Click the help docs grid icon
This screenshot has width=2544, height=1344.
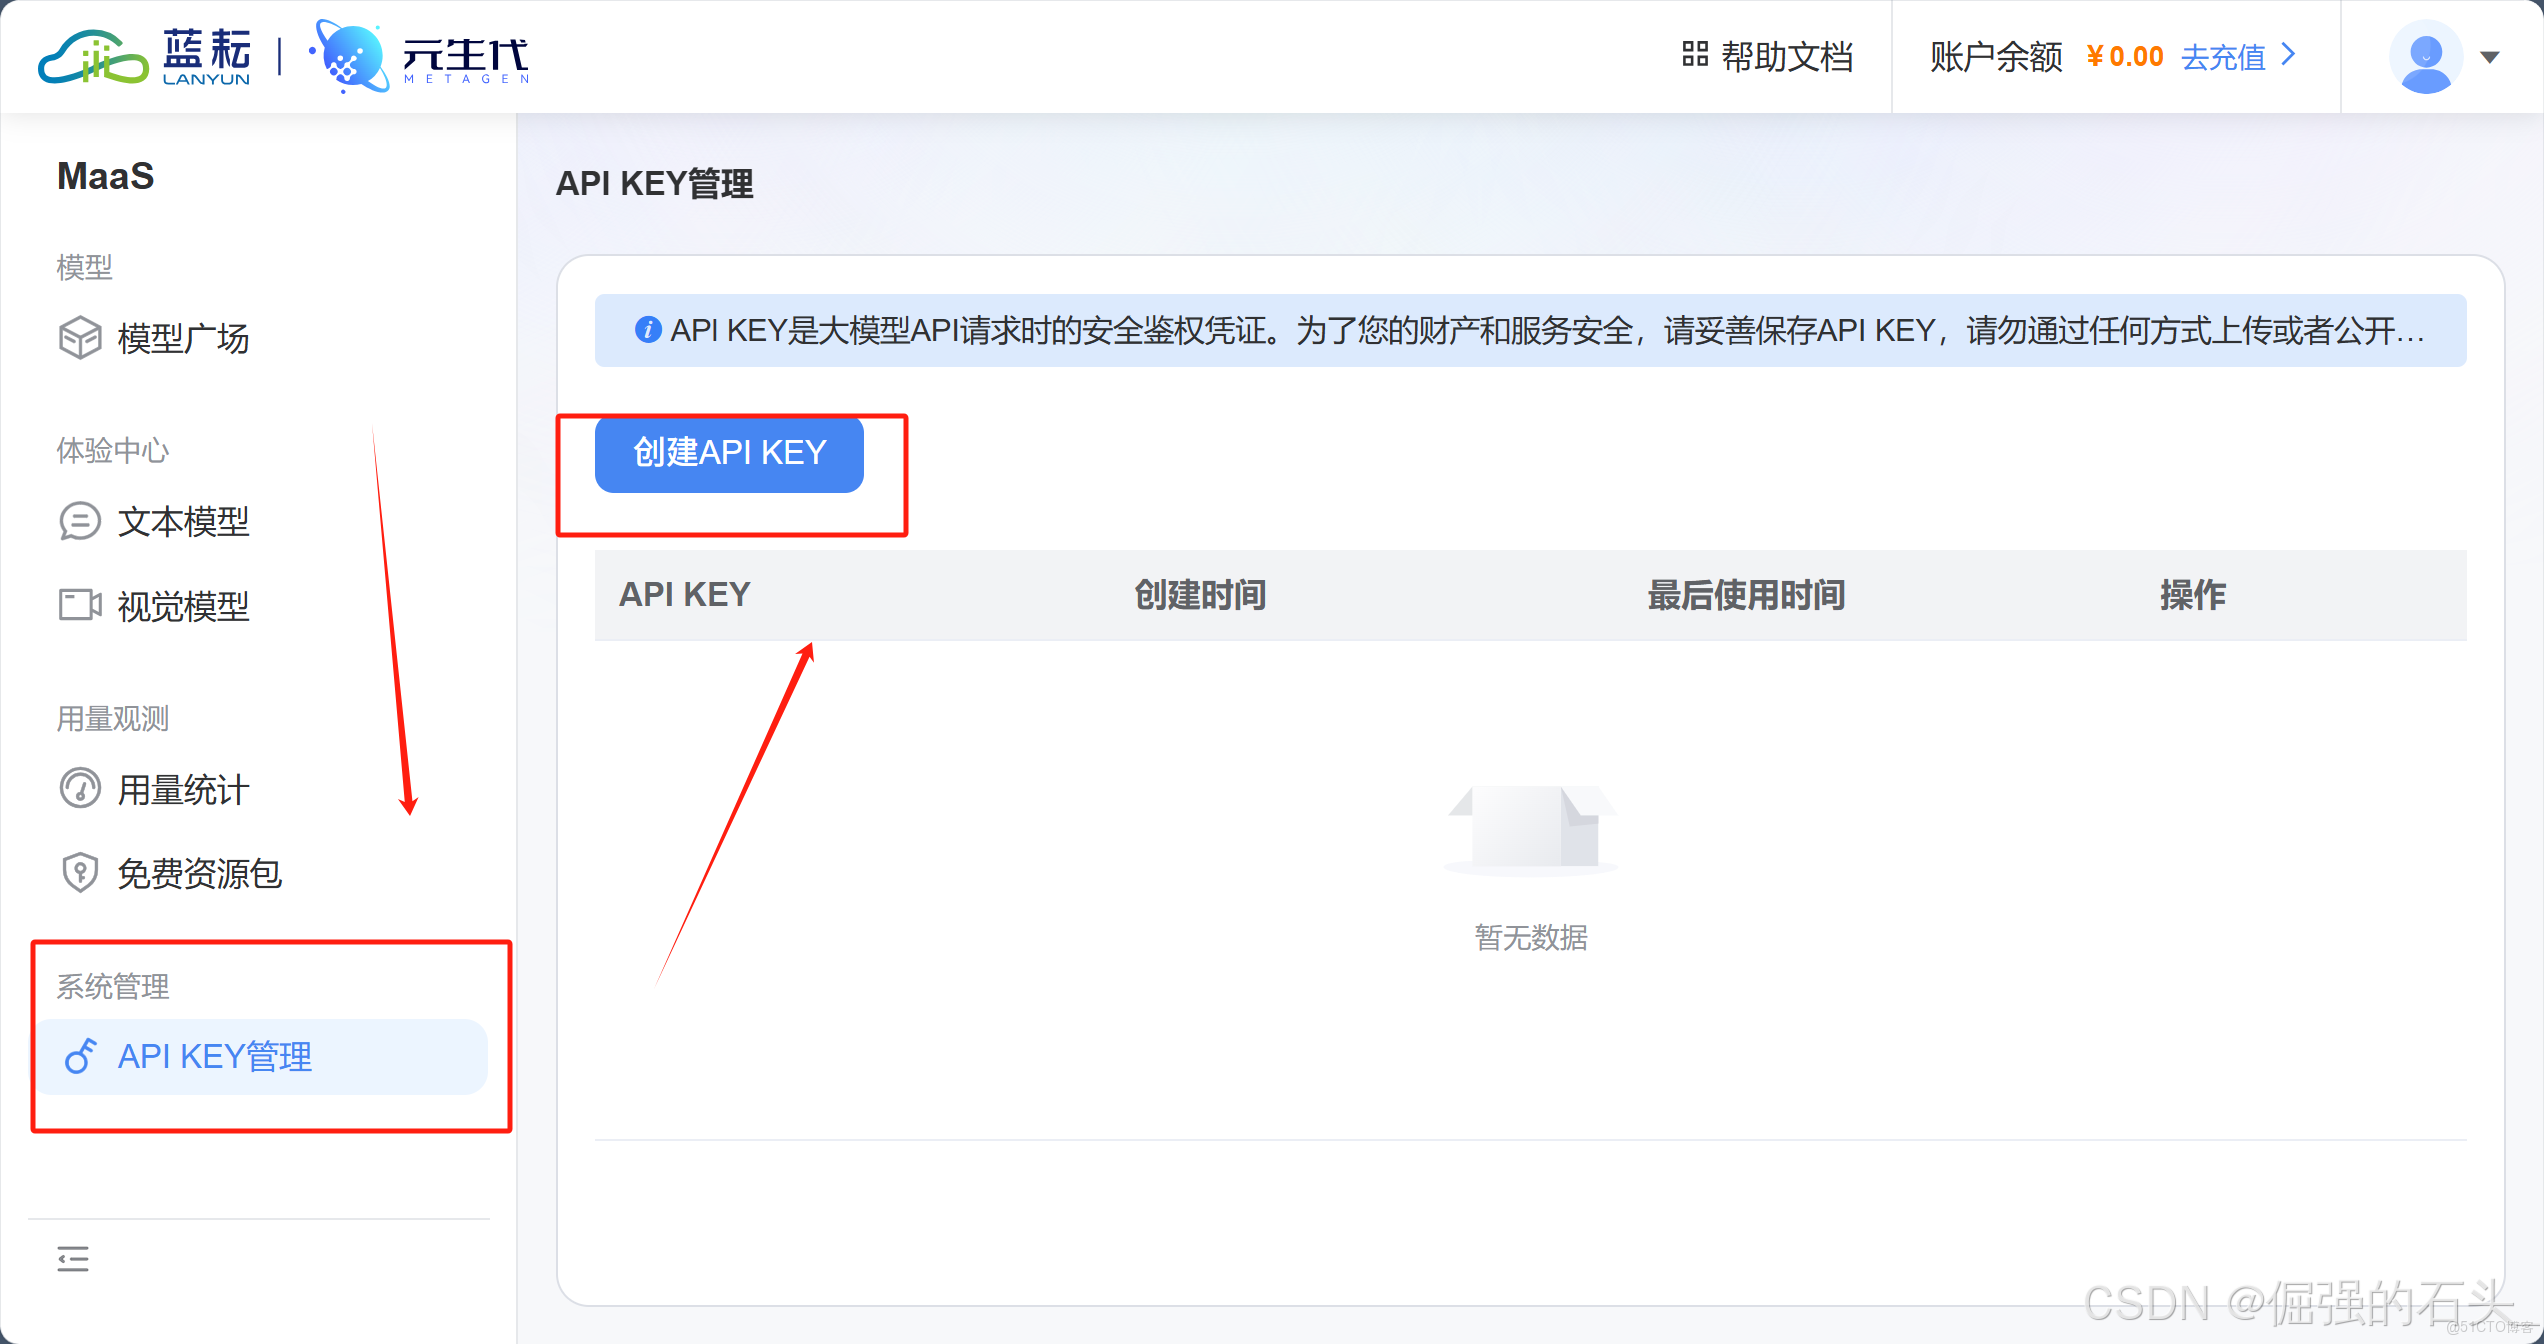[1695, 55]
